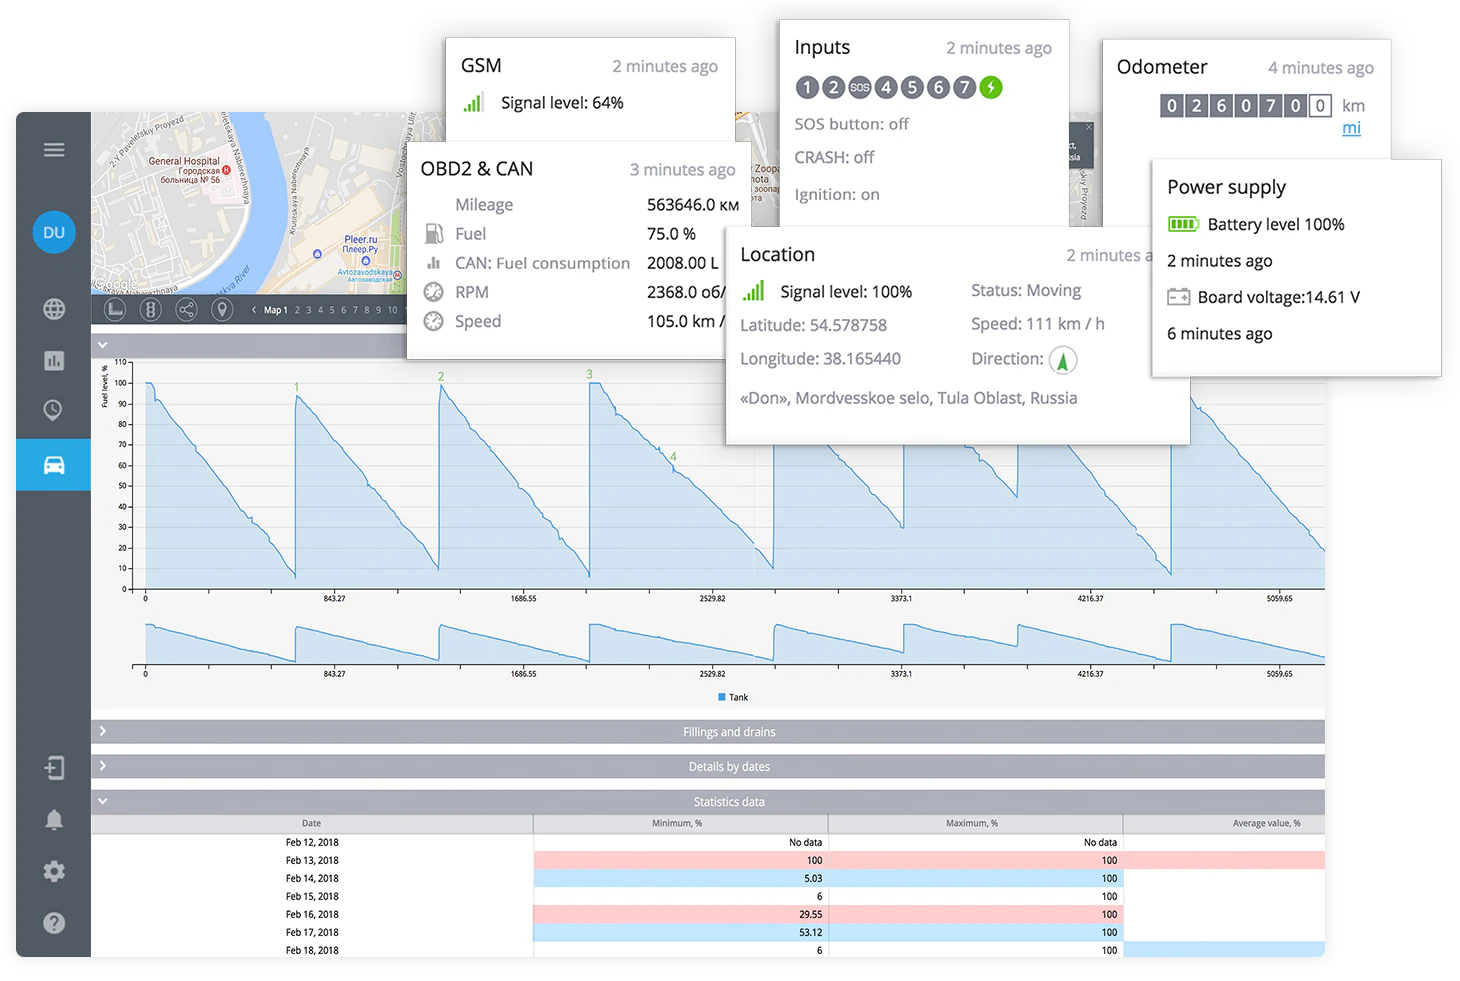
Task: Open settings with the gear icon
Action: tap(54, 871)
